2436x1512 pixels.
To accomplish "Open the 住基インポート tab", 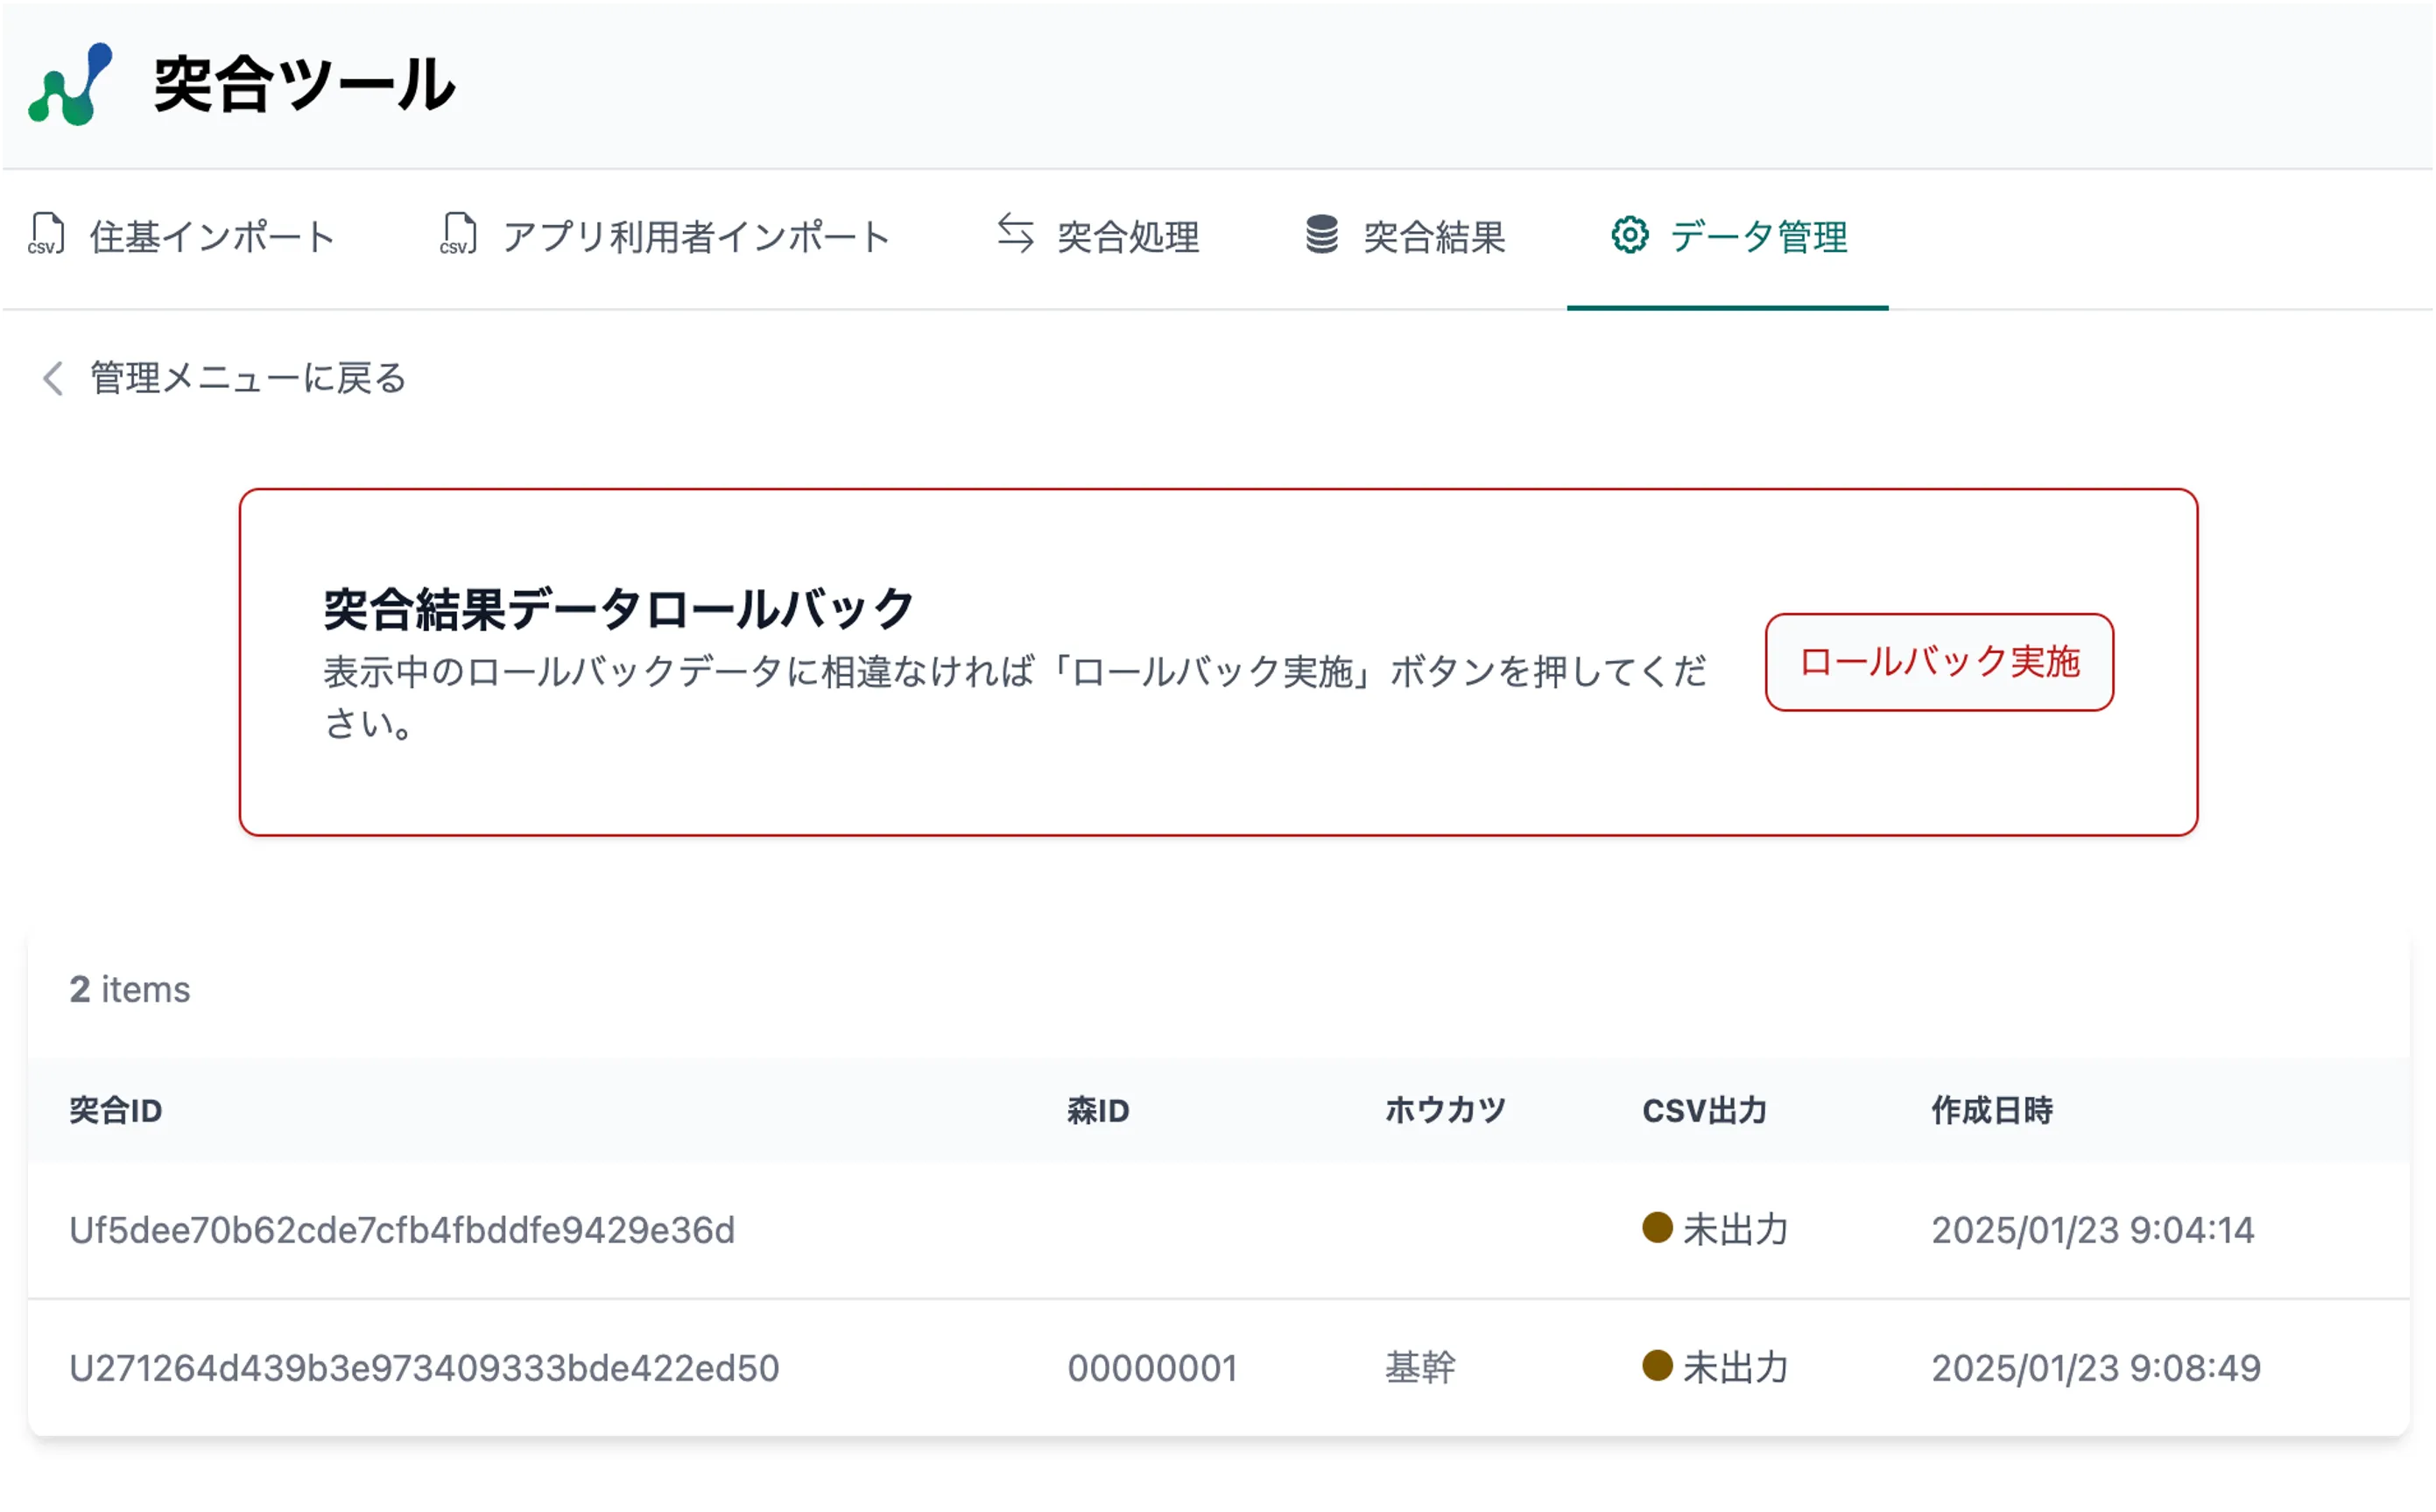I will (212, 237).
